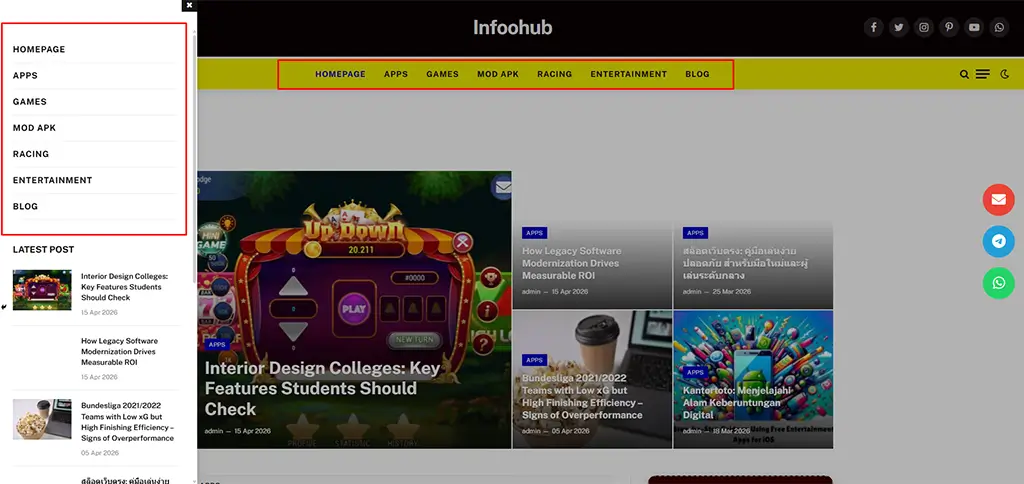Image resolution: width=1024 pixels, height=484 pixels.
Task: Click APPS tag on the featured main article
Action: pos(217,344)
